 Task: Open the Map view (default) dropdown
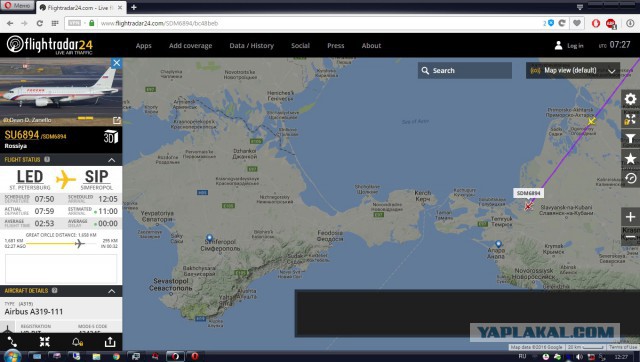pos(573,71)
